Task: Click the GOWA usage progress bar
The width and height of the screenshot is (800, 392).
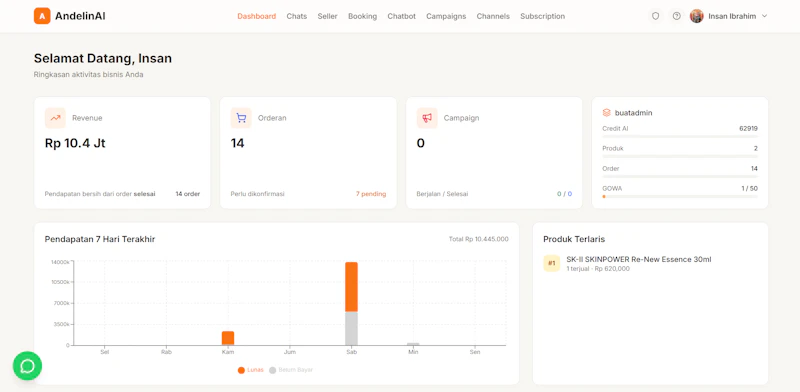Action: click(680, 197)
